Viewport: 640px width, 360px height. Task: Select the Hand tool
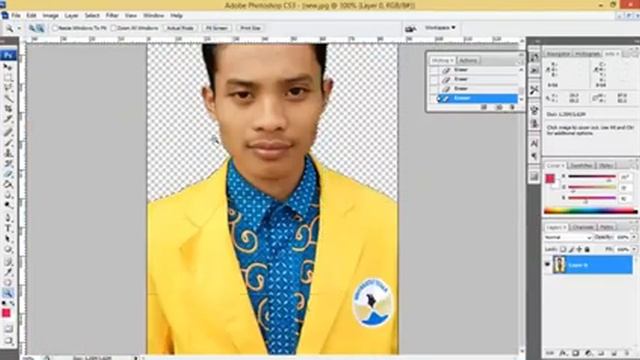tap(7, 282)
